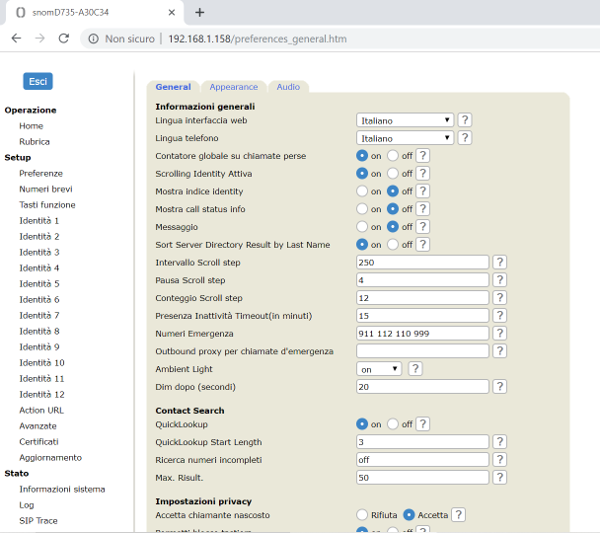Open SIP Trace page
Image resolution: width=600 pixels, height=533 pixels.
pos(38,520)
